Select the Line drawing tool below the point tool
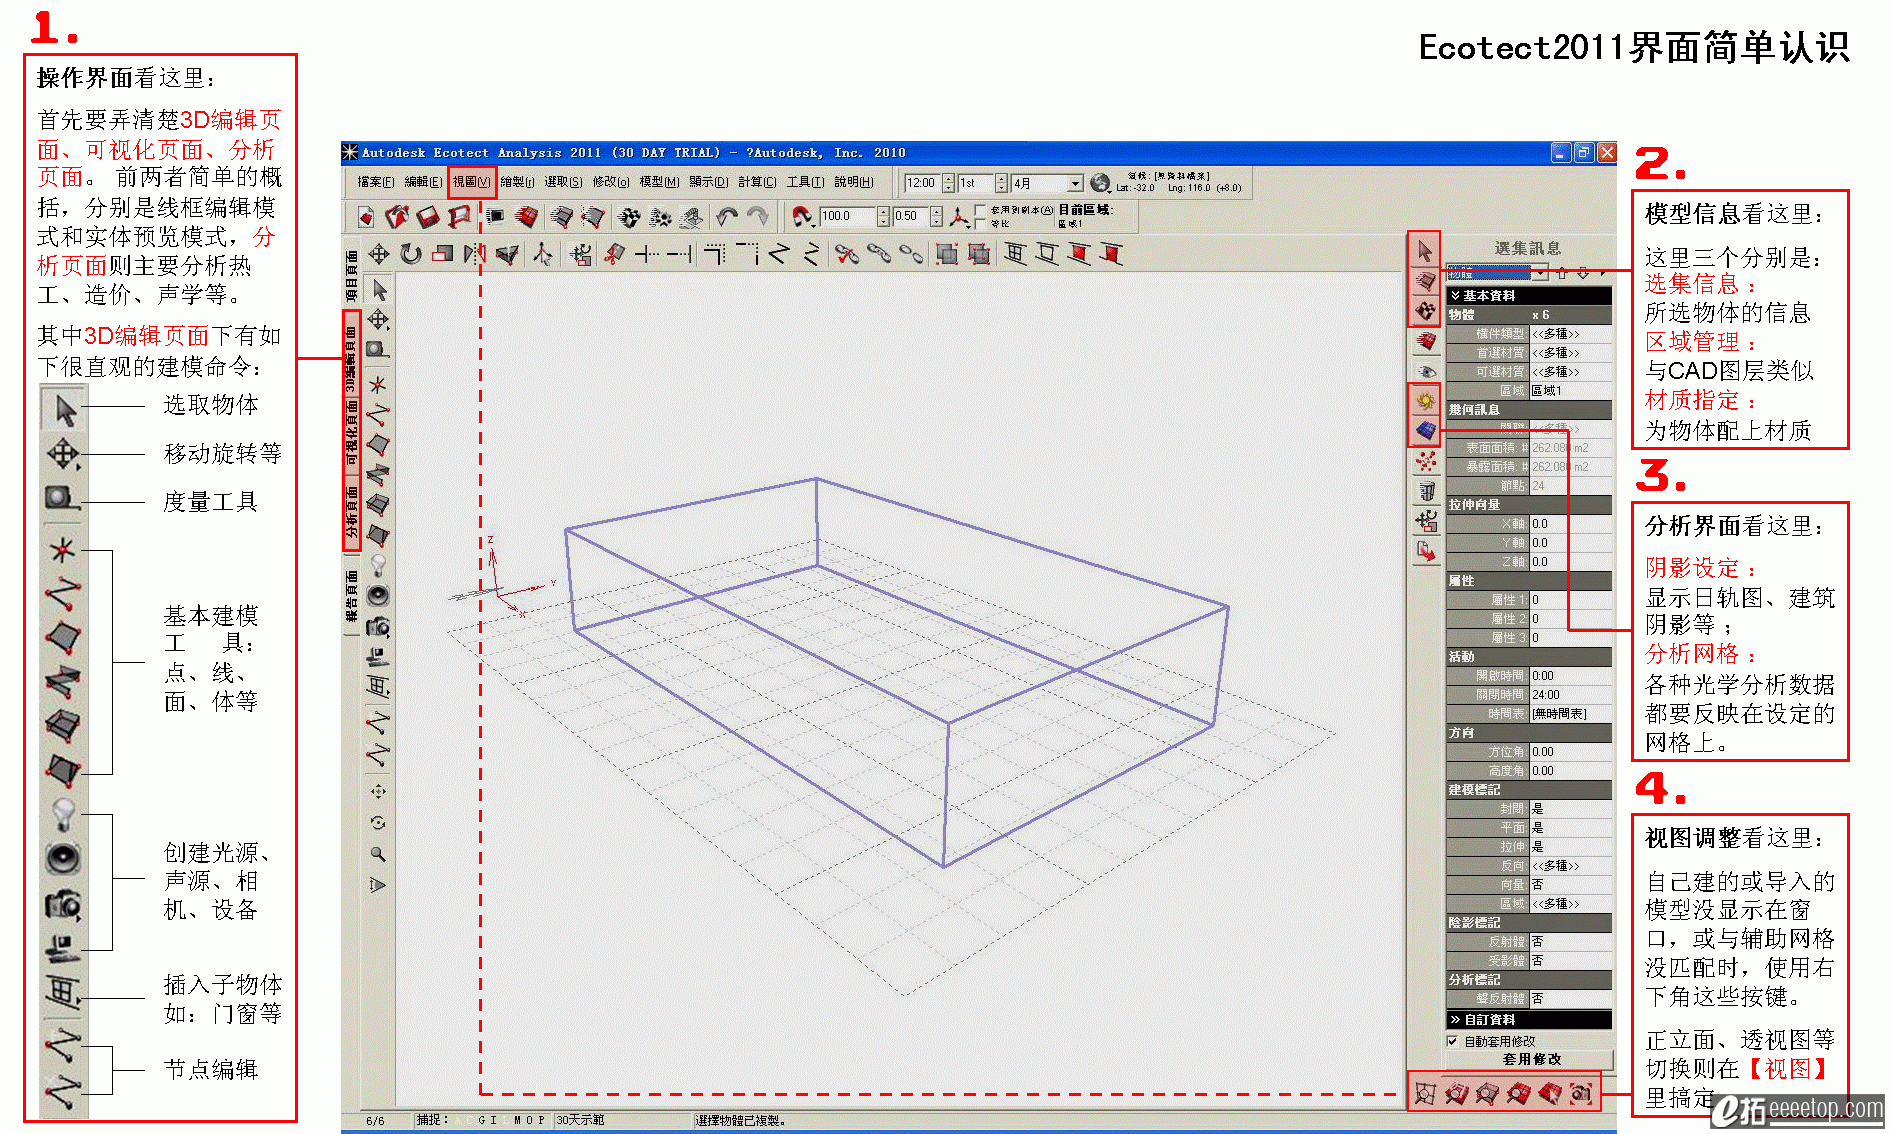 point(378,414)
